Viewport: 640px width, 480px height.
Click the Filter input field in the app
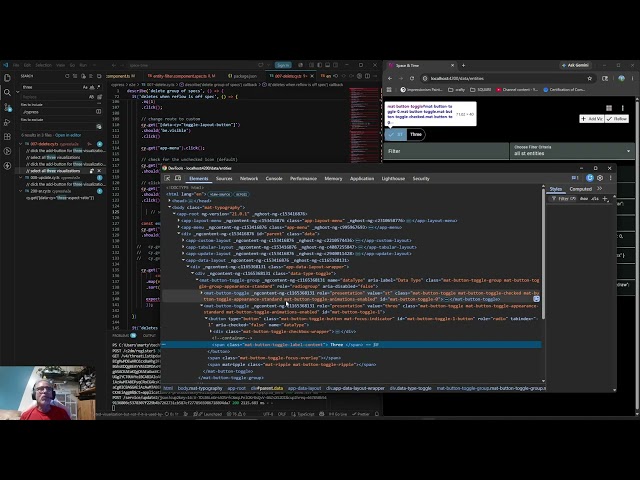(446, 151)
